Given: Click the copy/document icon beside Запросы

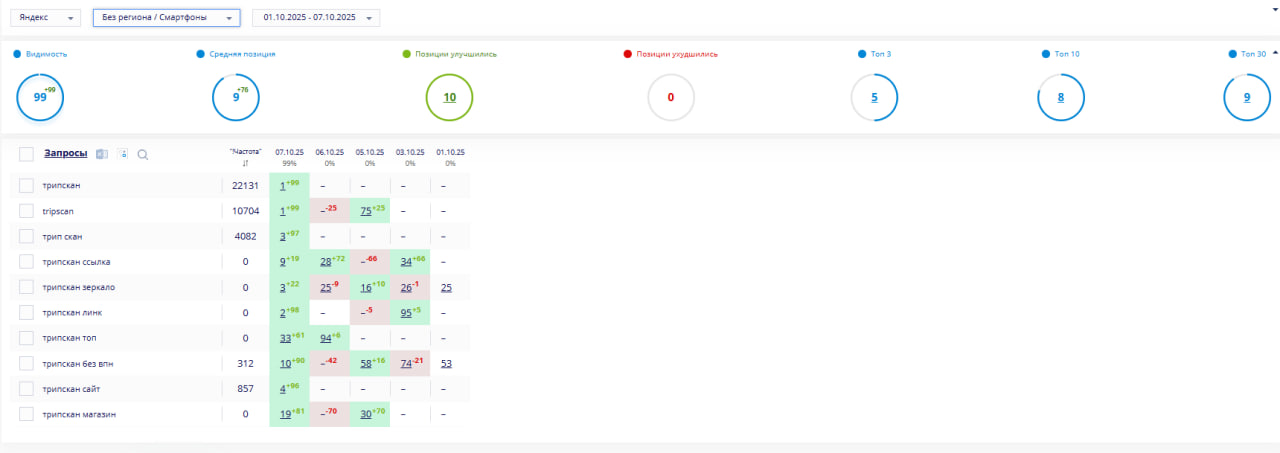Looking at the screenshot, I should [x=122, y=154].
